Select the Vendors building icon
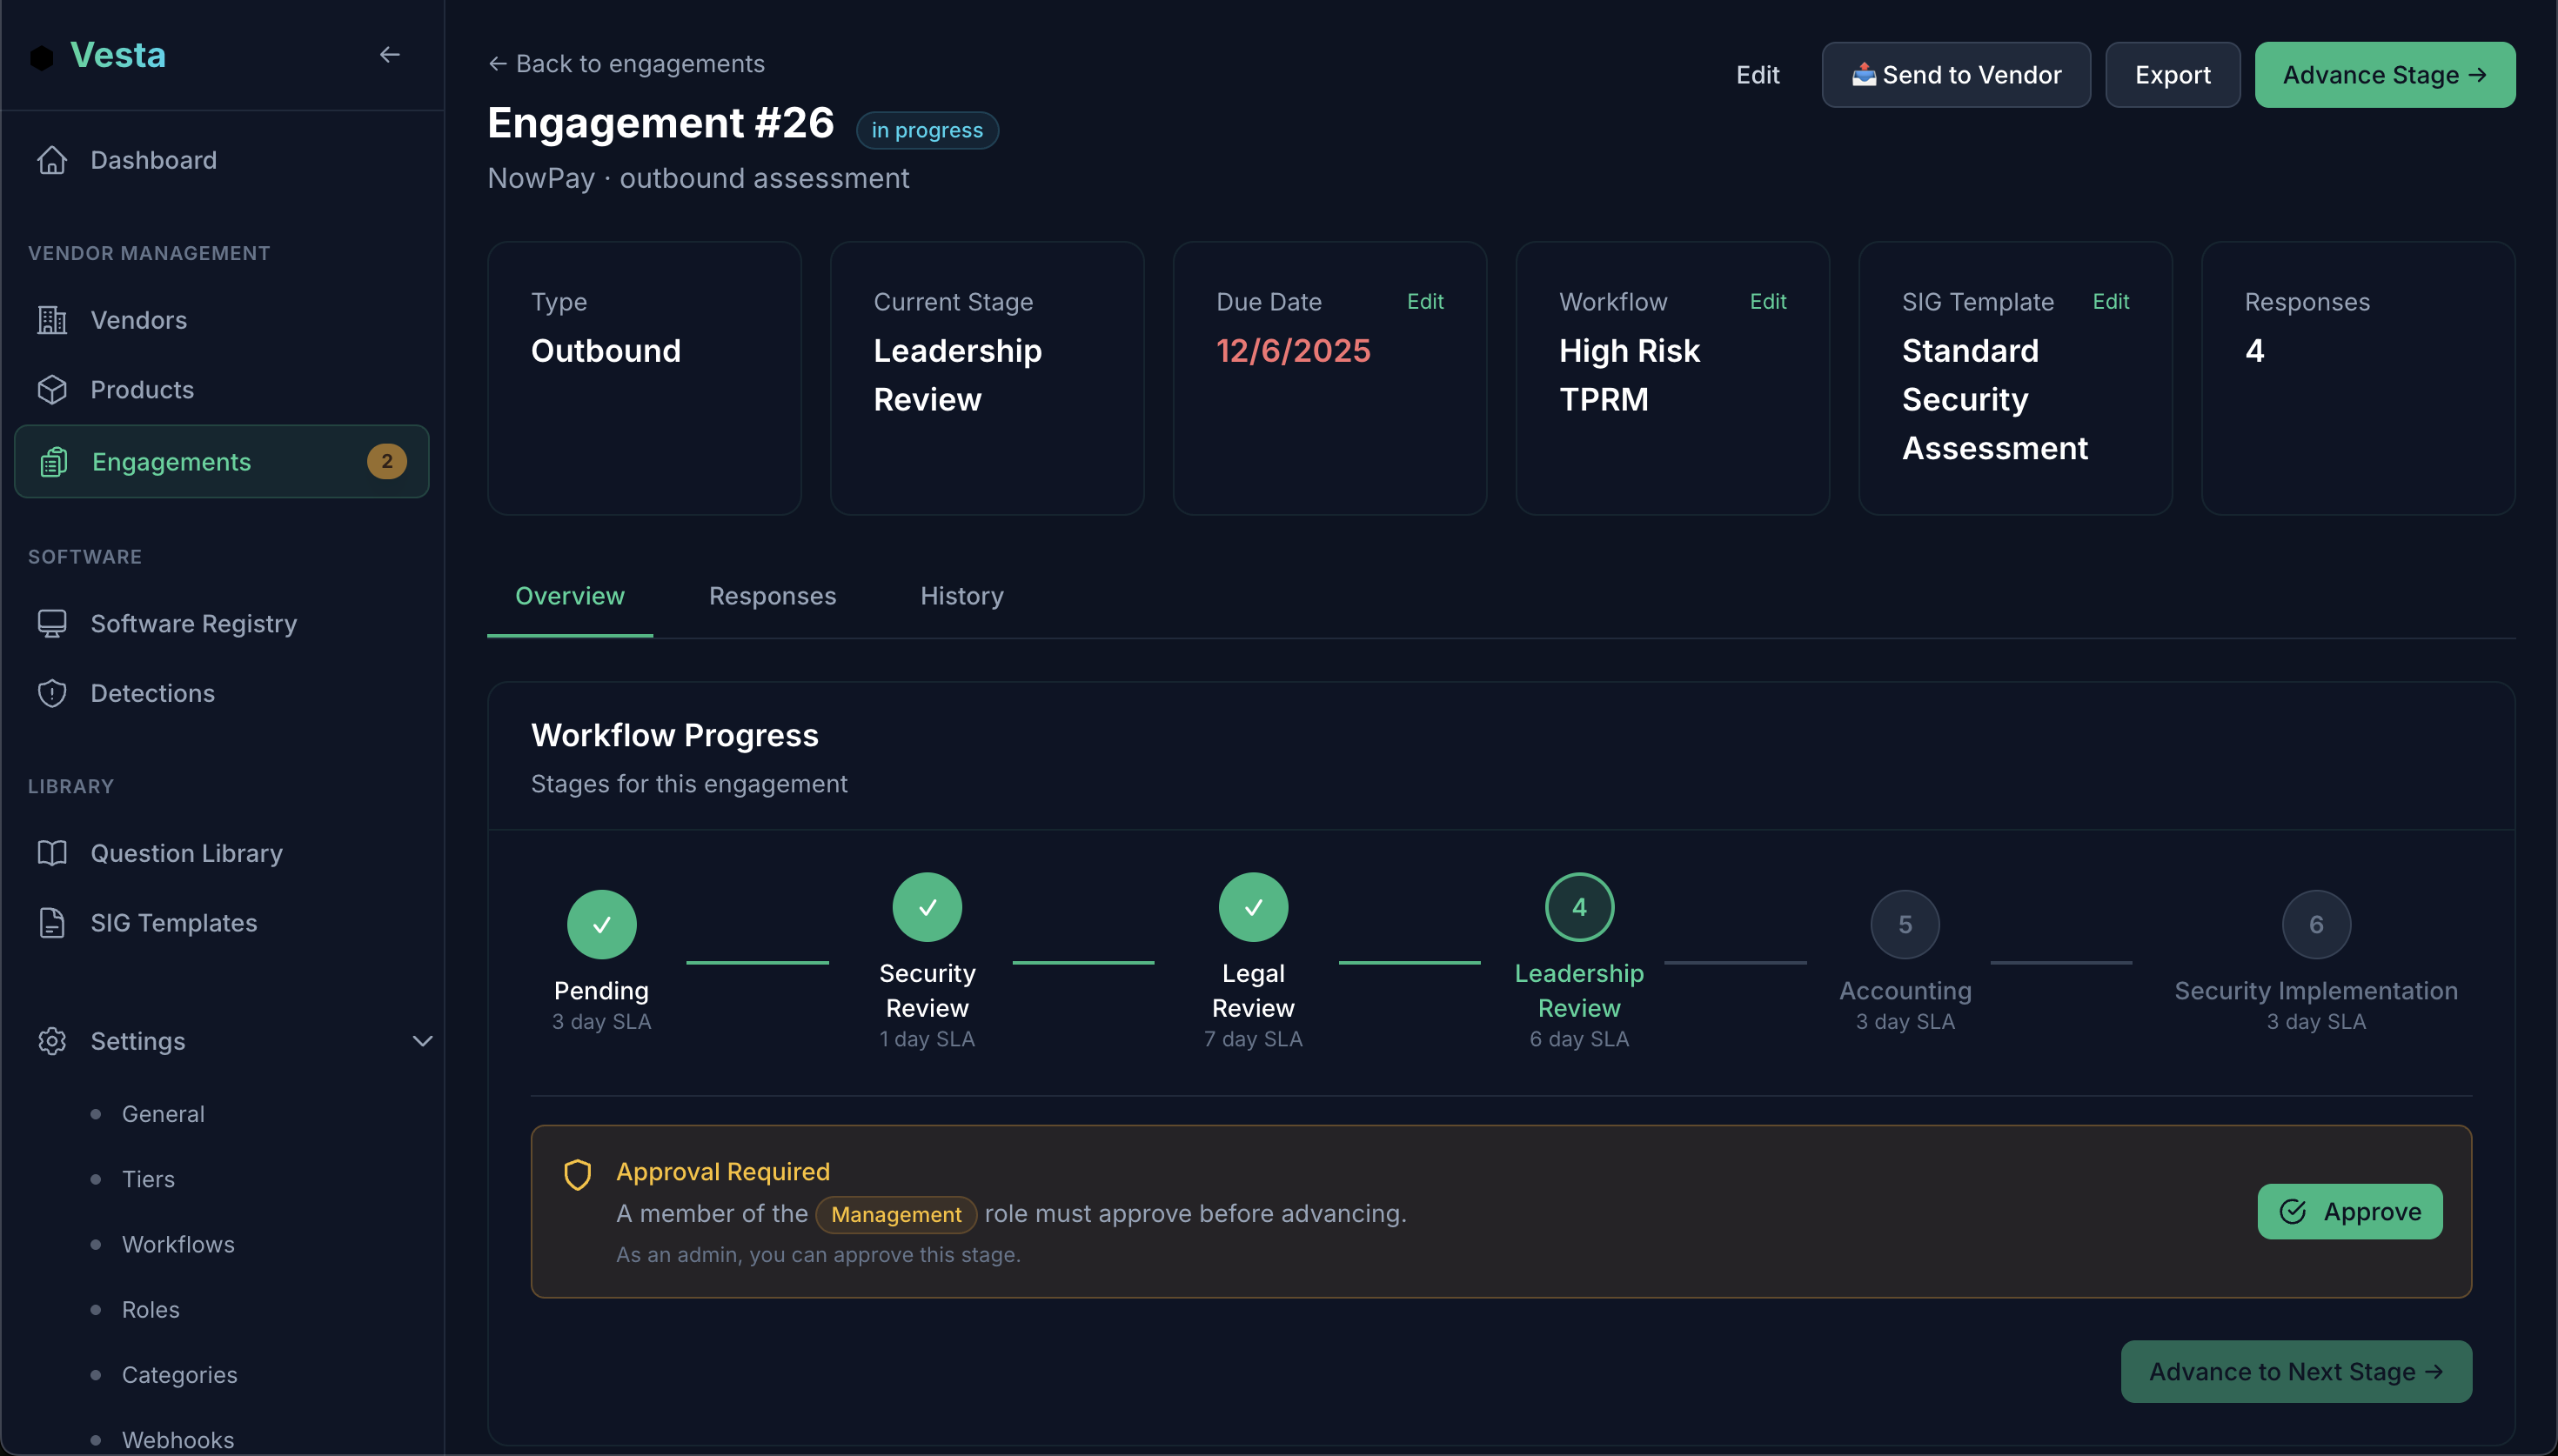 (x=52, y=320)
